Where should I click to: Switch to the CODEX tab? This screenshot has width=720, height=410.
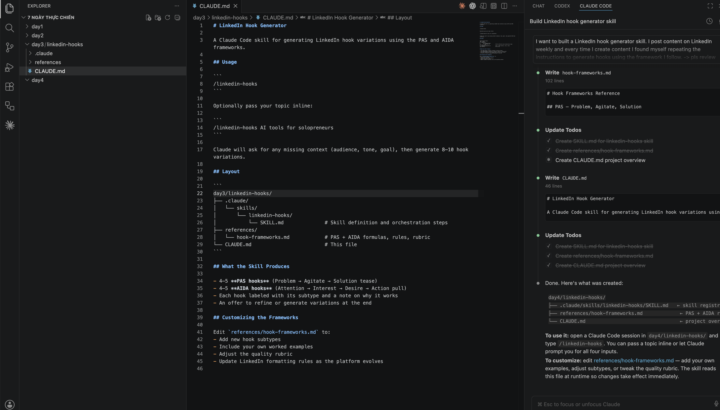coord(562,6)
